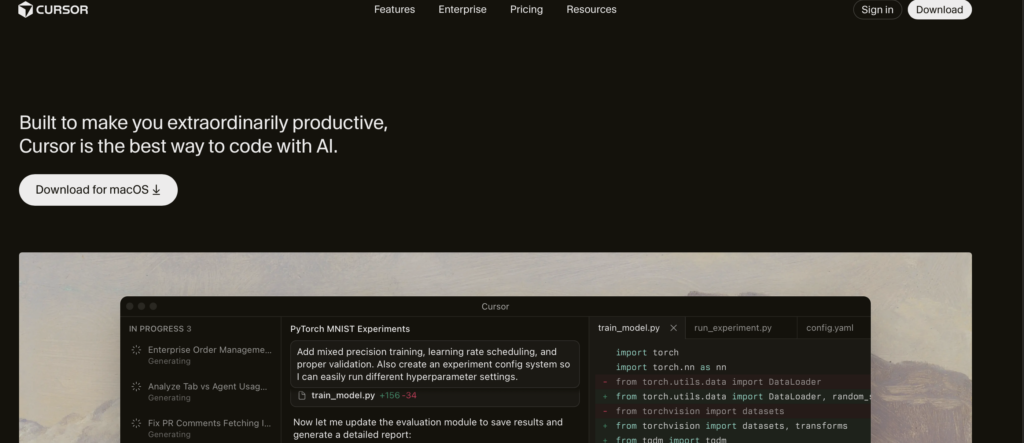Click spinner icon beside Fix PR Comments Fetching
The image size is (1024, 443).
point(136,423)
